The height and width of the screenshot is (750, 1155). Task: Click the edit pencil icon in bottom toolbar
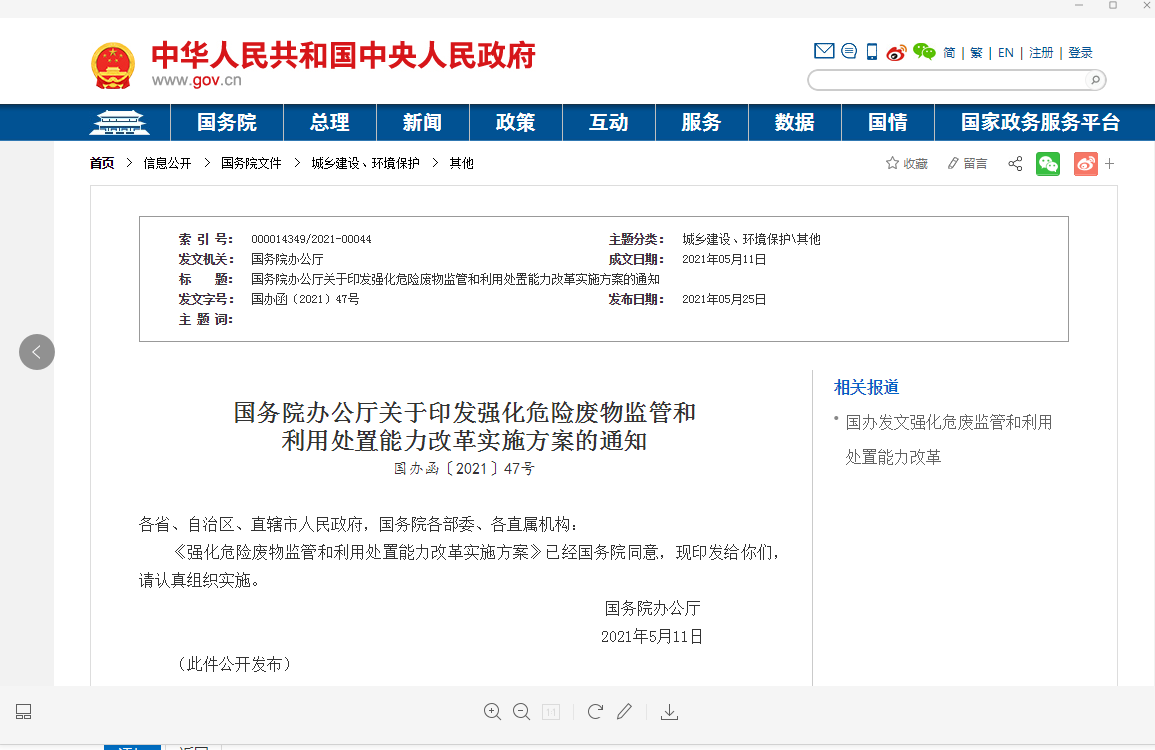click(x=624, y=712)
